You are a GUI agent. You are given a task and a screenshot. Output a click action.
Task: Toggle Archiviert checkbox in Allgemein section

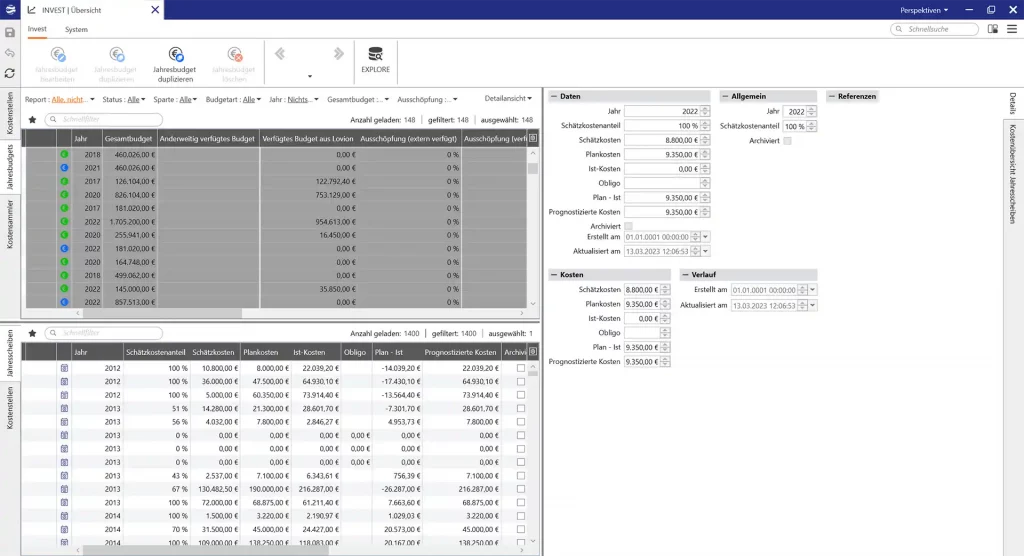[x=788, y=141]
